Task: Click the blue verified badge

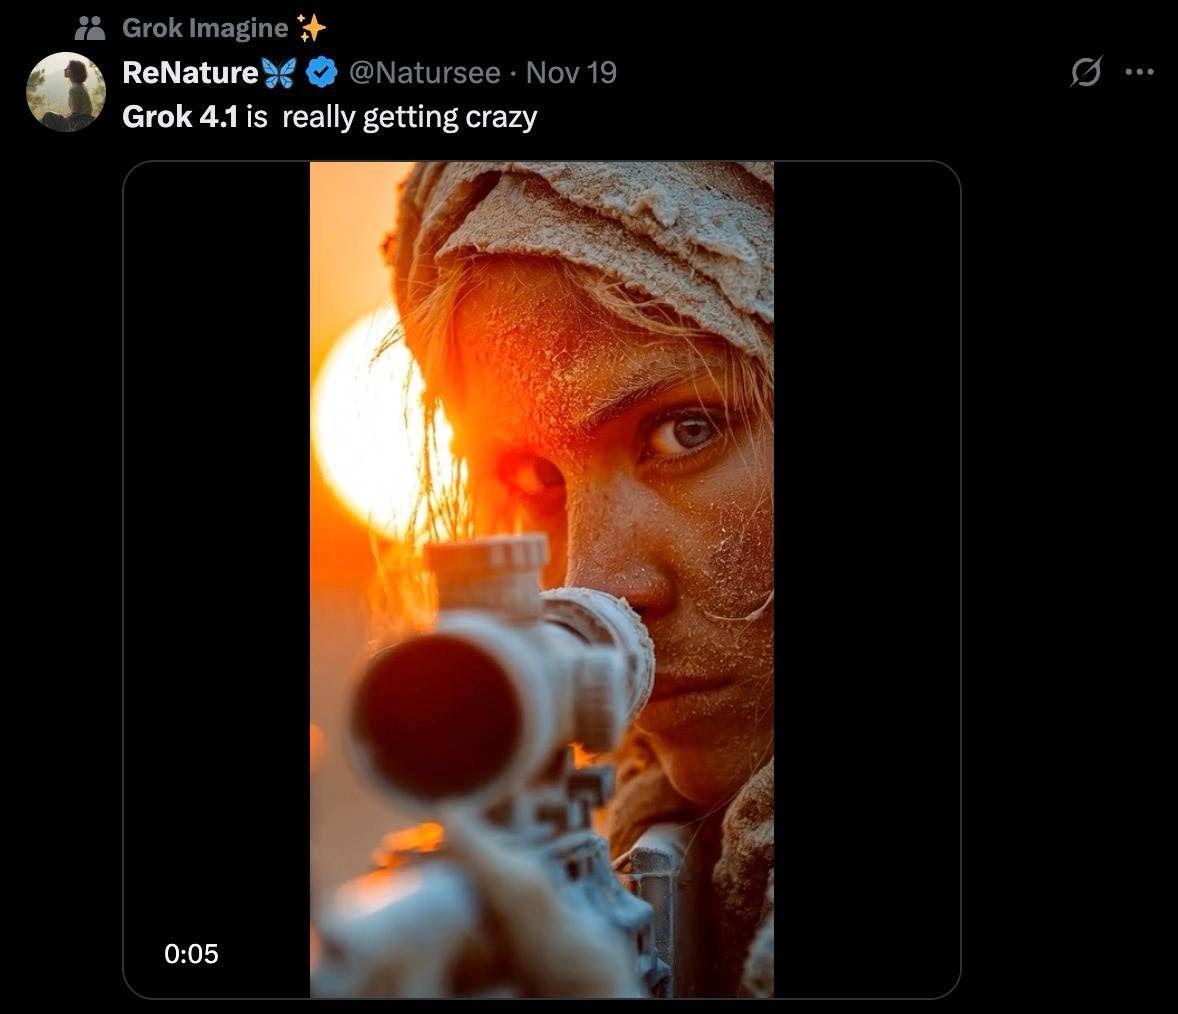Action: click(x=320, y=73)
